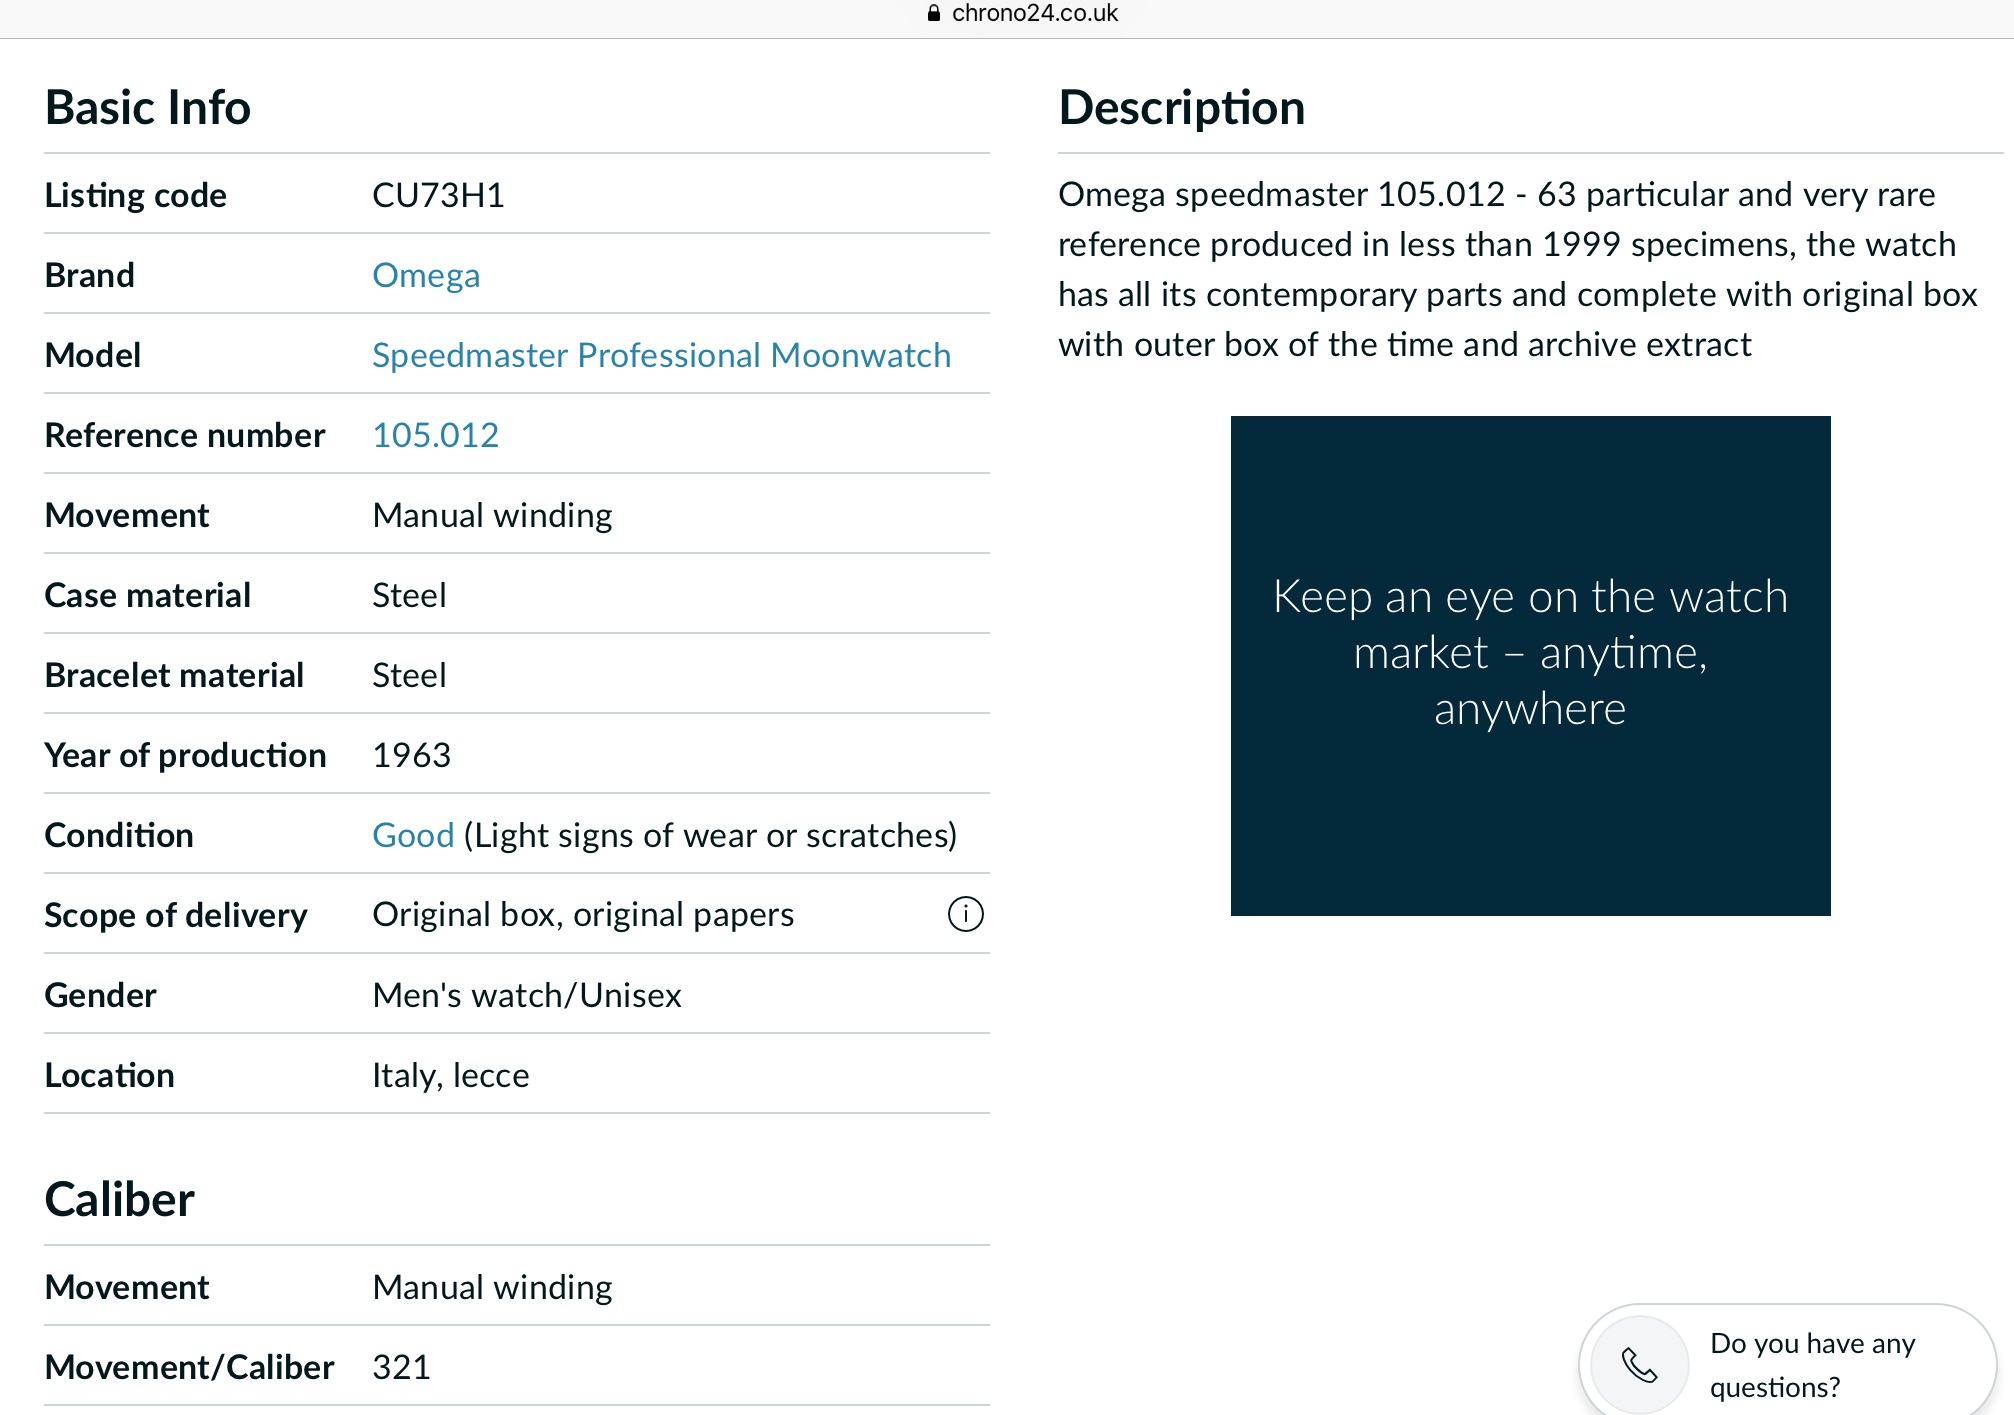Image resolution: width=2014 pixels, height=1415 pixels.
Task: Click the description paragraph text
Action: click(1516, 269)
